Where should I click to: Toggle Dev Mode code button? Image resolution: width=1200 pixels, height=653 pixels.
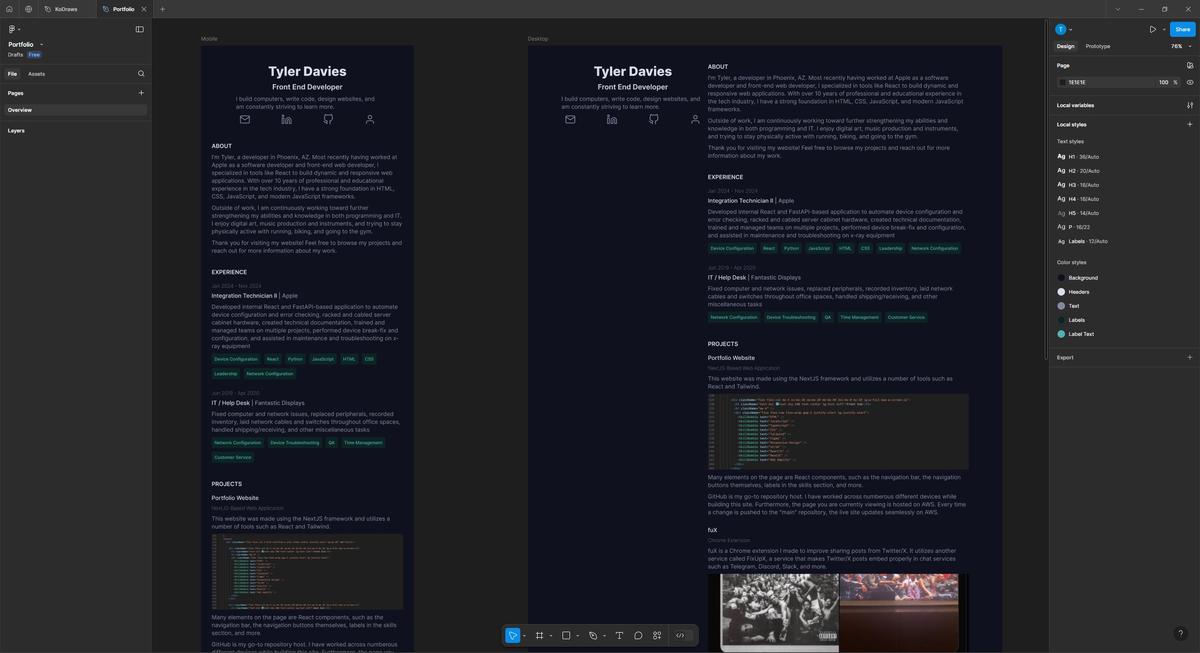[x=680, y=635]
